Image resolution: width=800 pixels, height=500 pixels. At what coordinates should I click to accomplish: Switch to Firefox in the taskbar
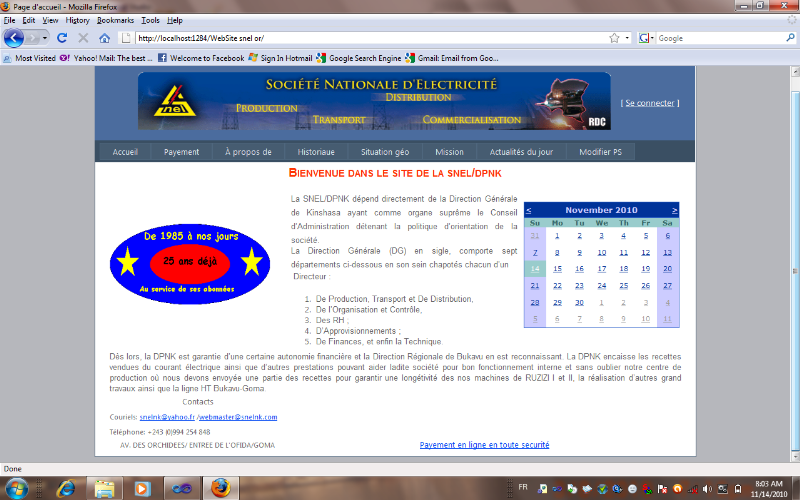(220, 488)
